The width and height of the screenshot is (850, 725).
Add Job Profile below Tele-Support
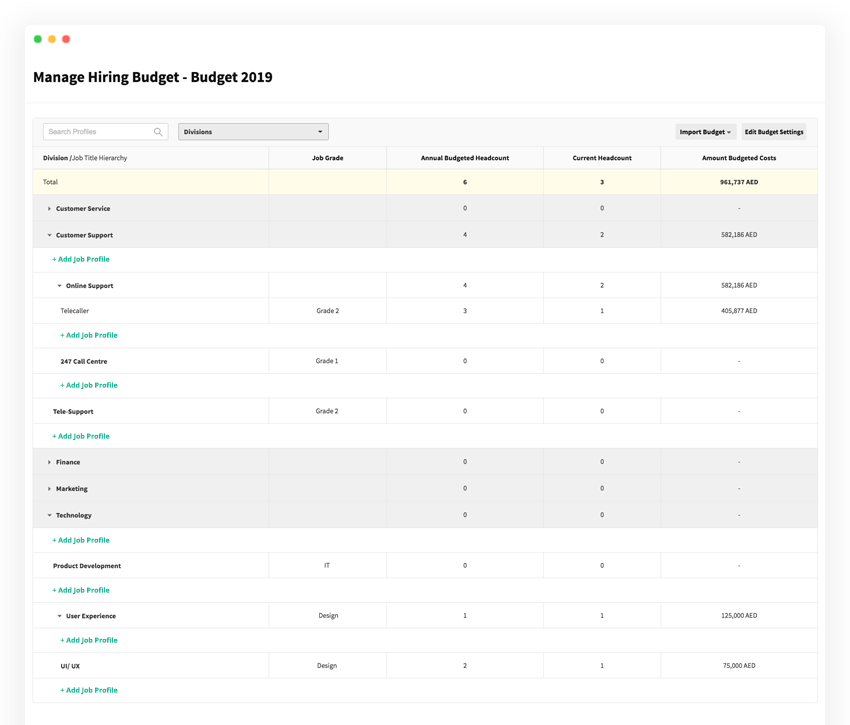coord(81,436)
